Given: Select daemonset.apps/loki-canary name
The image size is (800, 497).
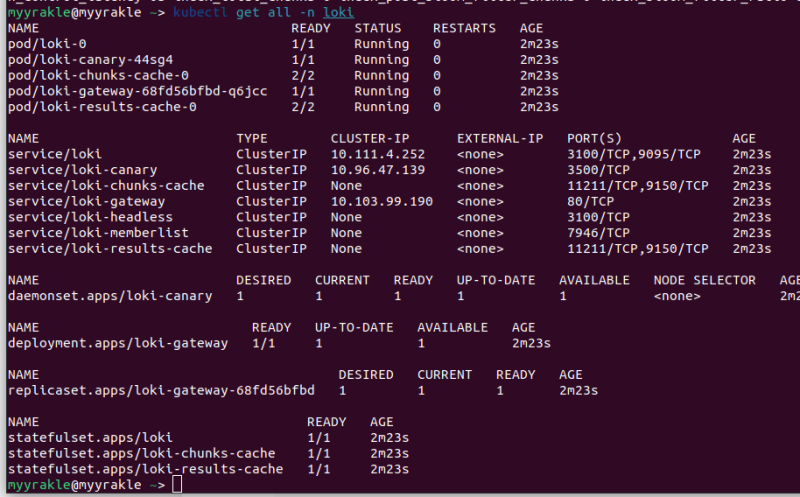Looking at the screenshot, I should click(110, 296).
